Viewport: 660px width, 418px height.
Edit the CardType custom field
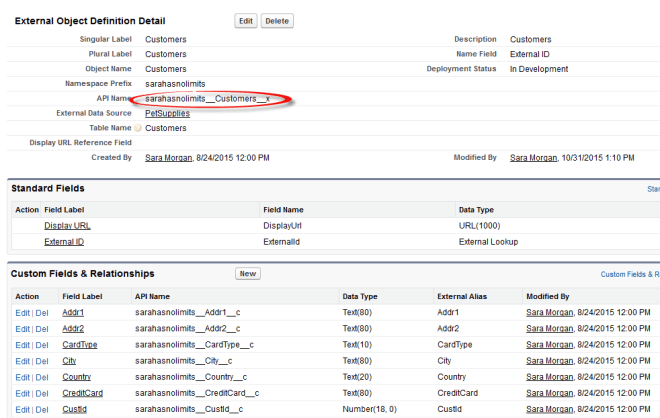coord(22,345)
